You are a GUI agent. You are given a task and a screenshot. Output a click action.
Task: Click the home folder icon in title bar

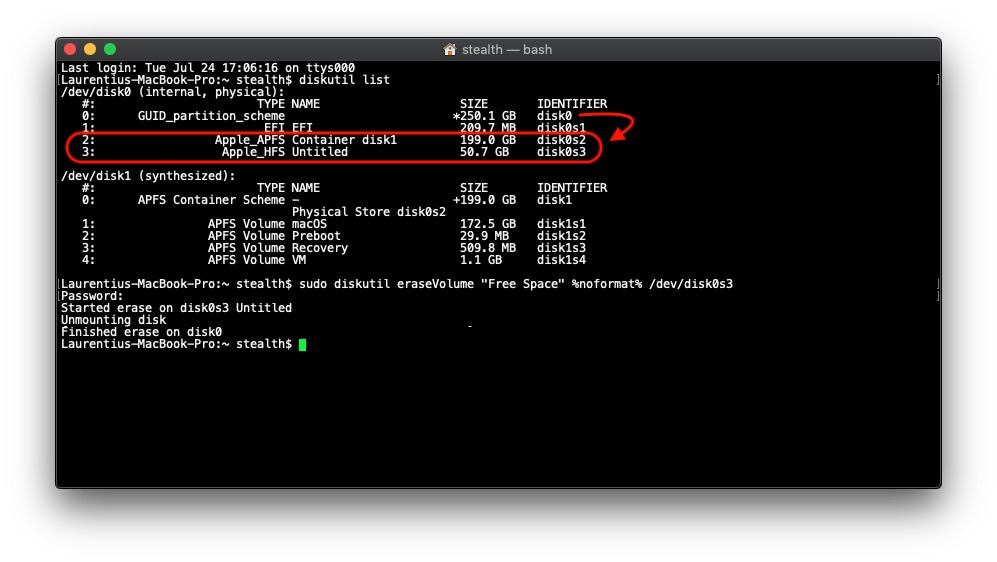tap(450, 49)
